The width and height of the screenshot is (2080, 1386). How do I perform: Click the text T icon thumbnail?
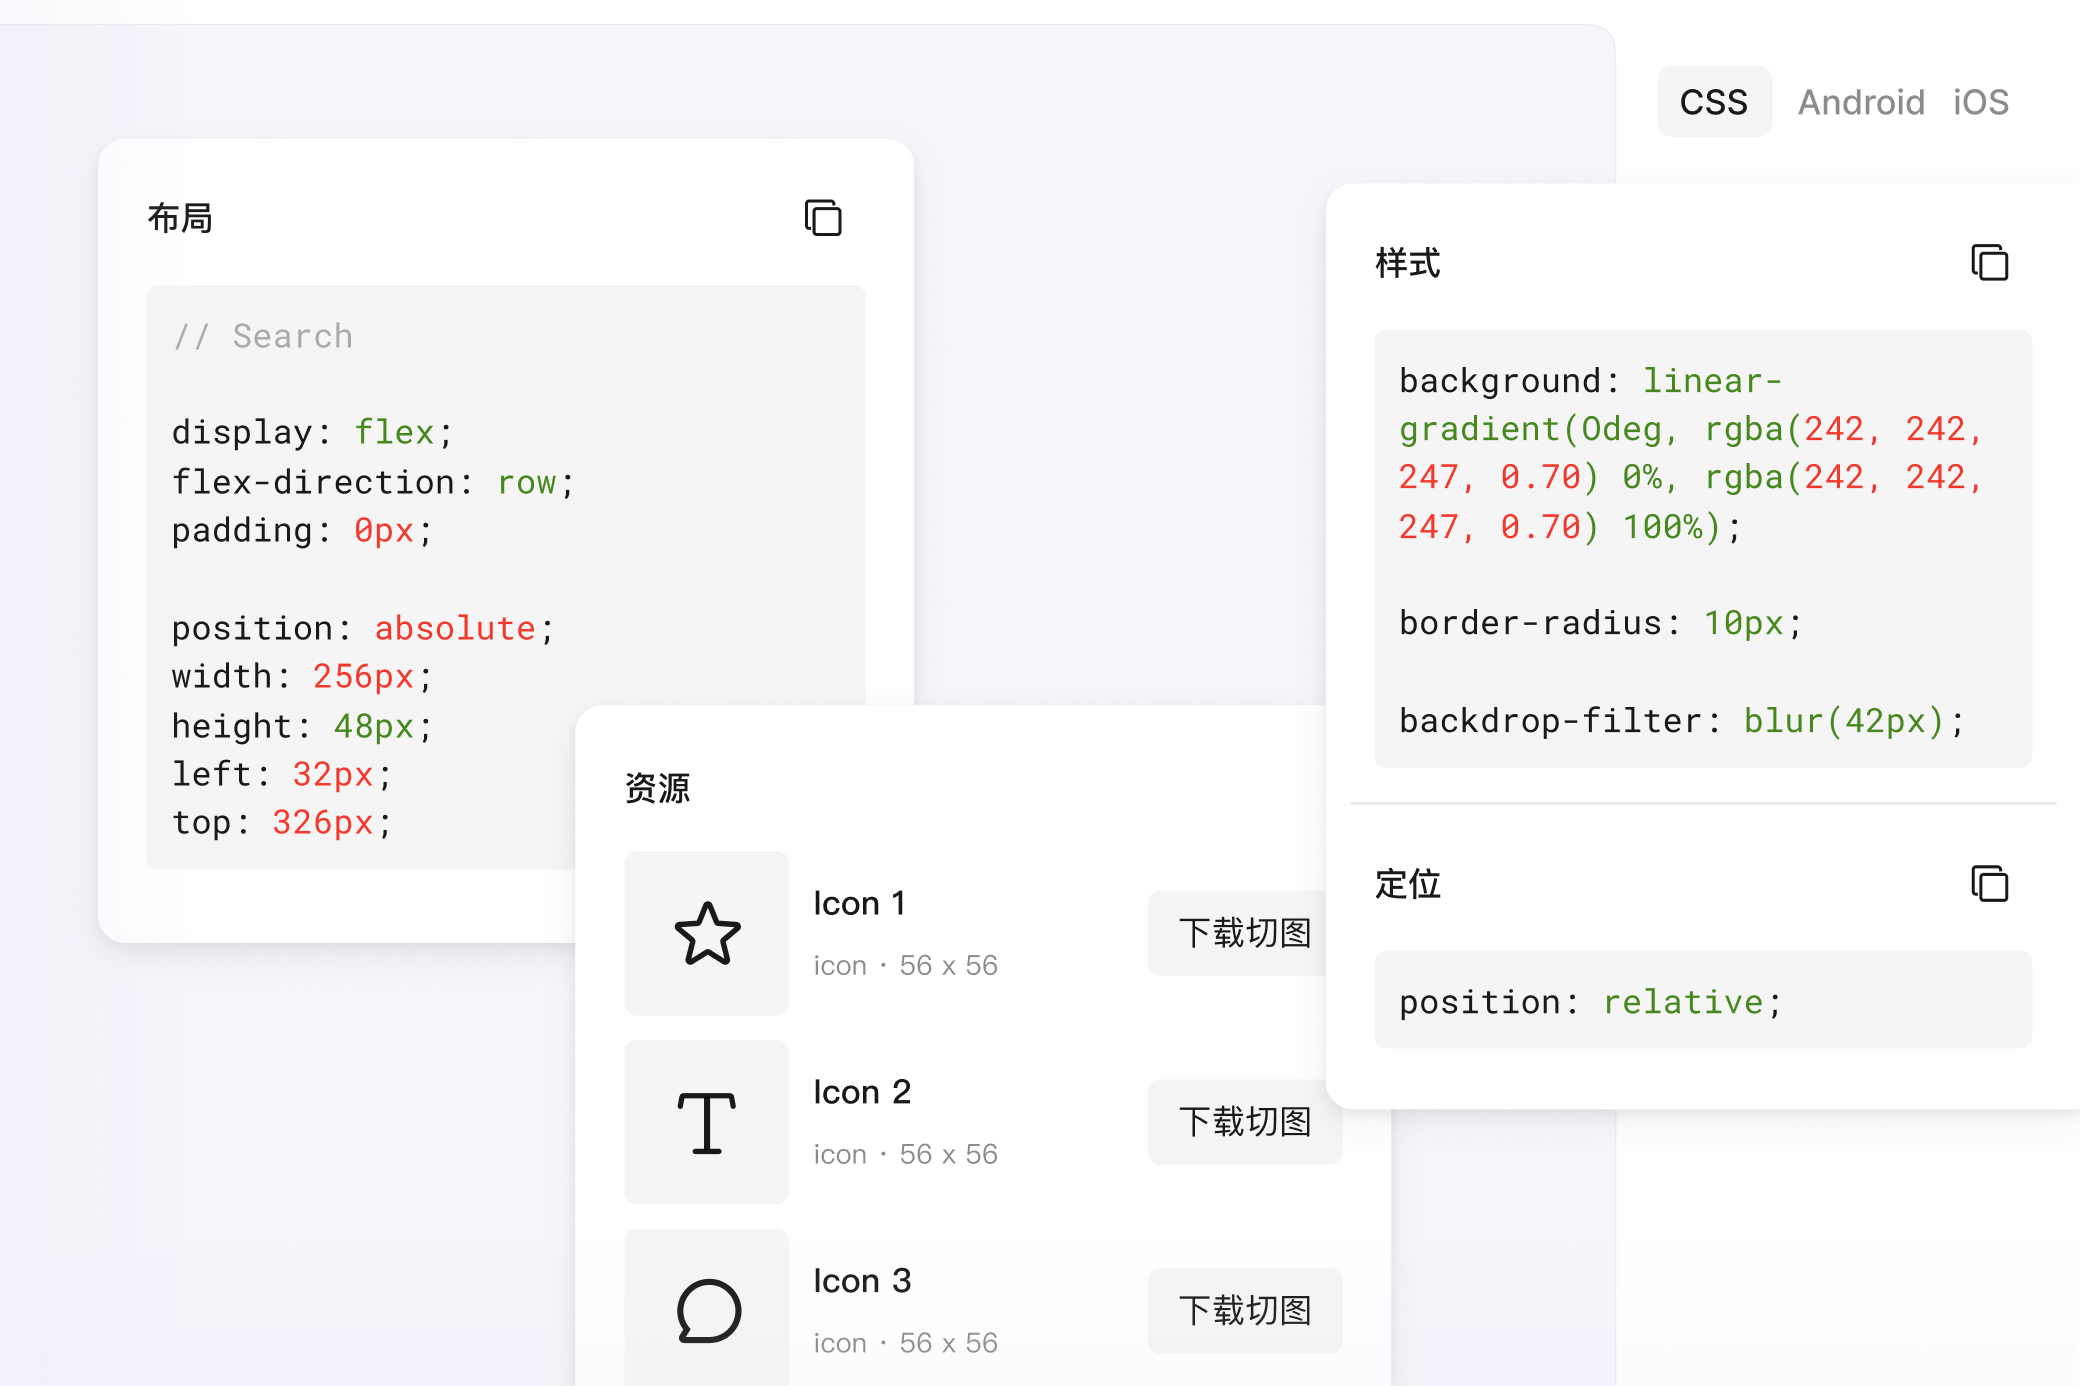tap(707, 1122)
